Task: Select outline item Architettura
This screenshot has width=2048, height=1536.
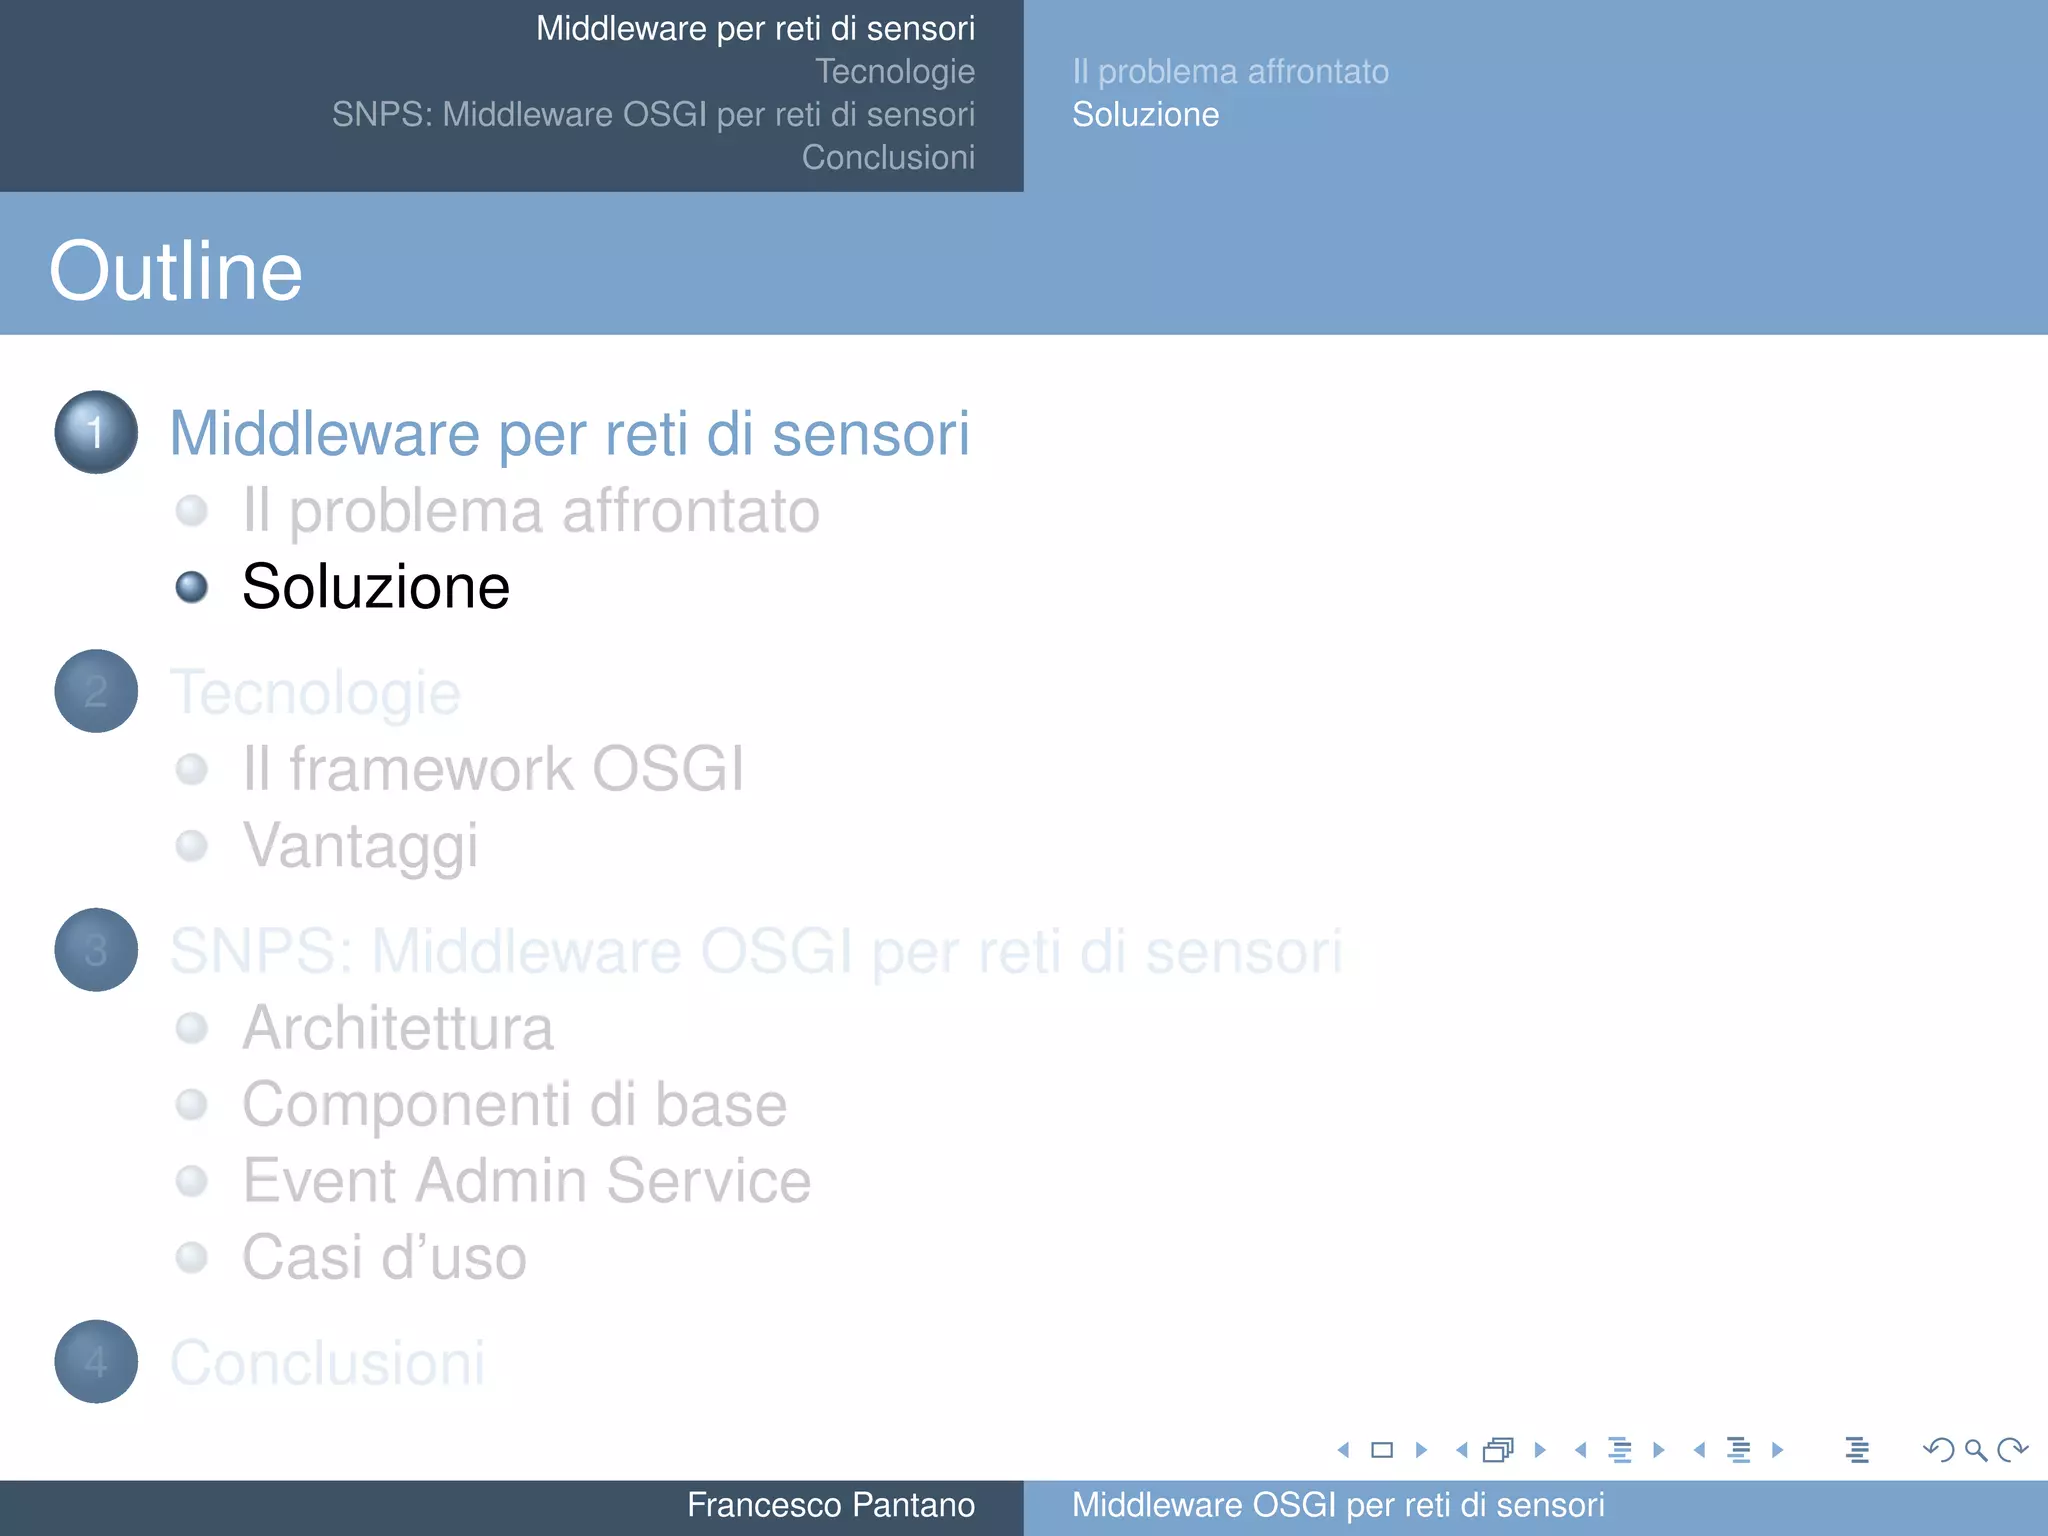Action: tap(398, 1028)
